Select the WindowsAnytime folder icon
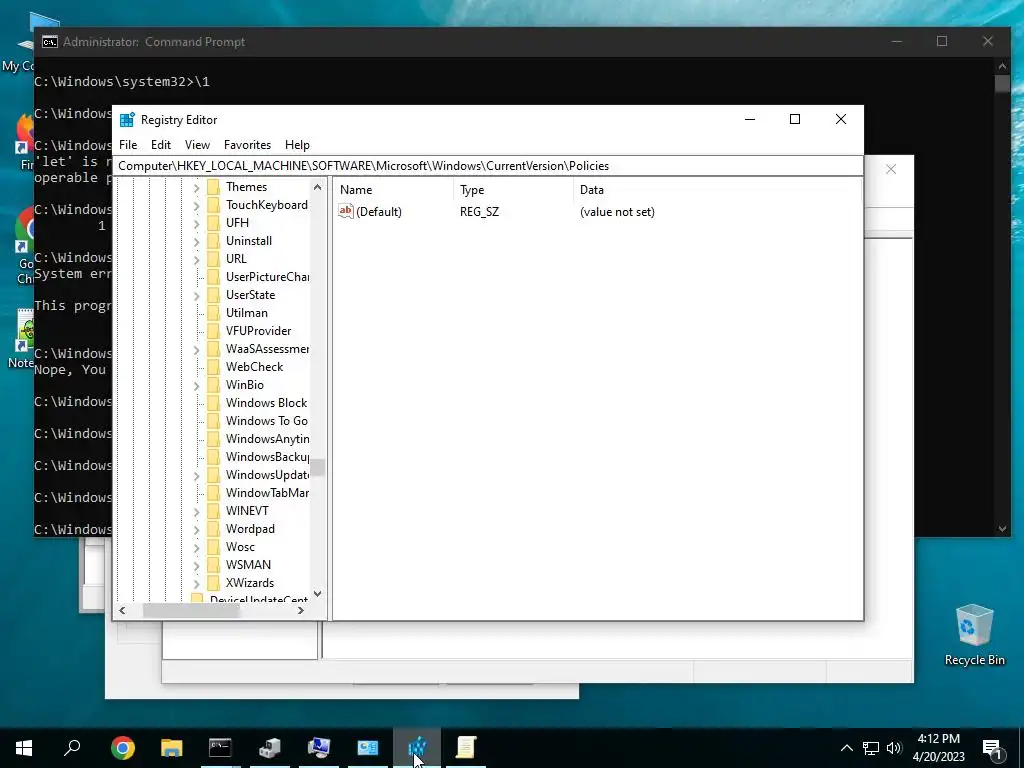 click(213, 439)
